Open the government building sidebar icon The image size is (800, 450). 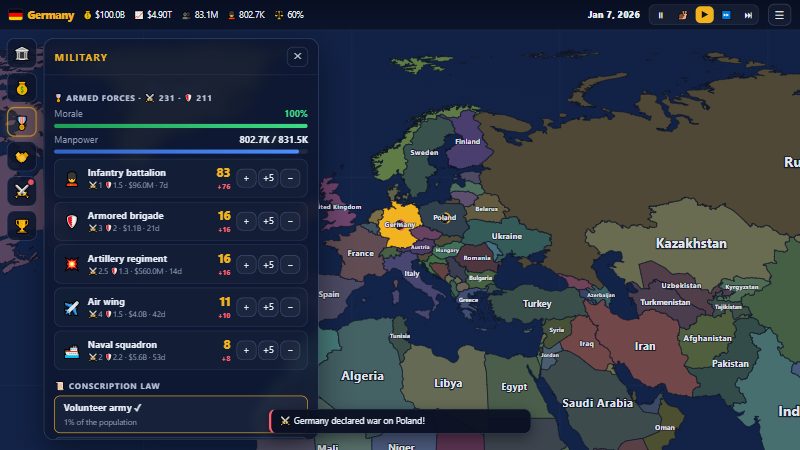[x=22, y=54]
